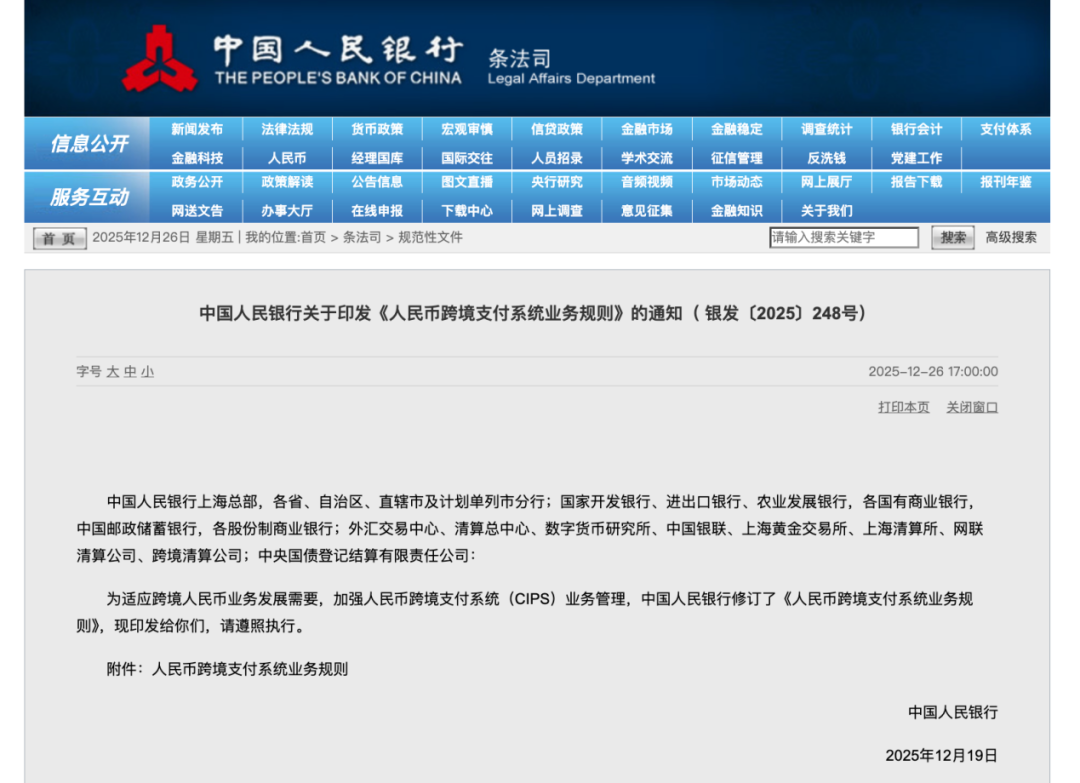Follow the 条法司 breadcrumb link
This screenshot has width=1080, height=783.
point(362,238)
